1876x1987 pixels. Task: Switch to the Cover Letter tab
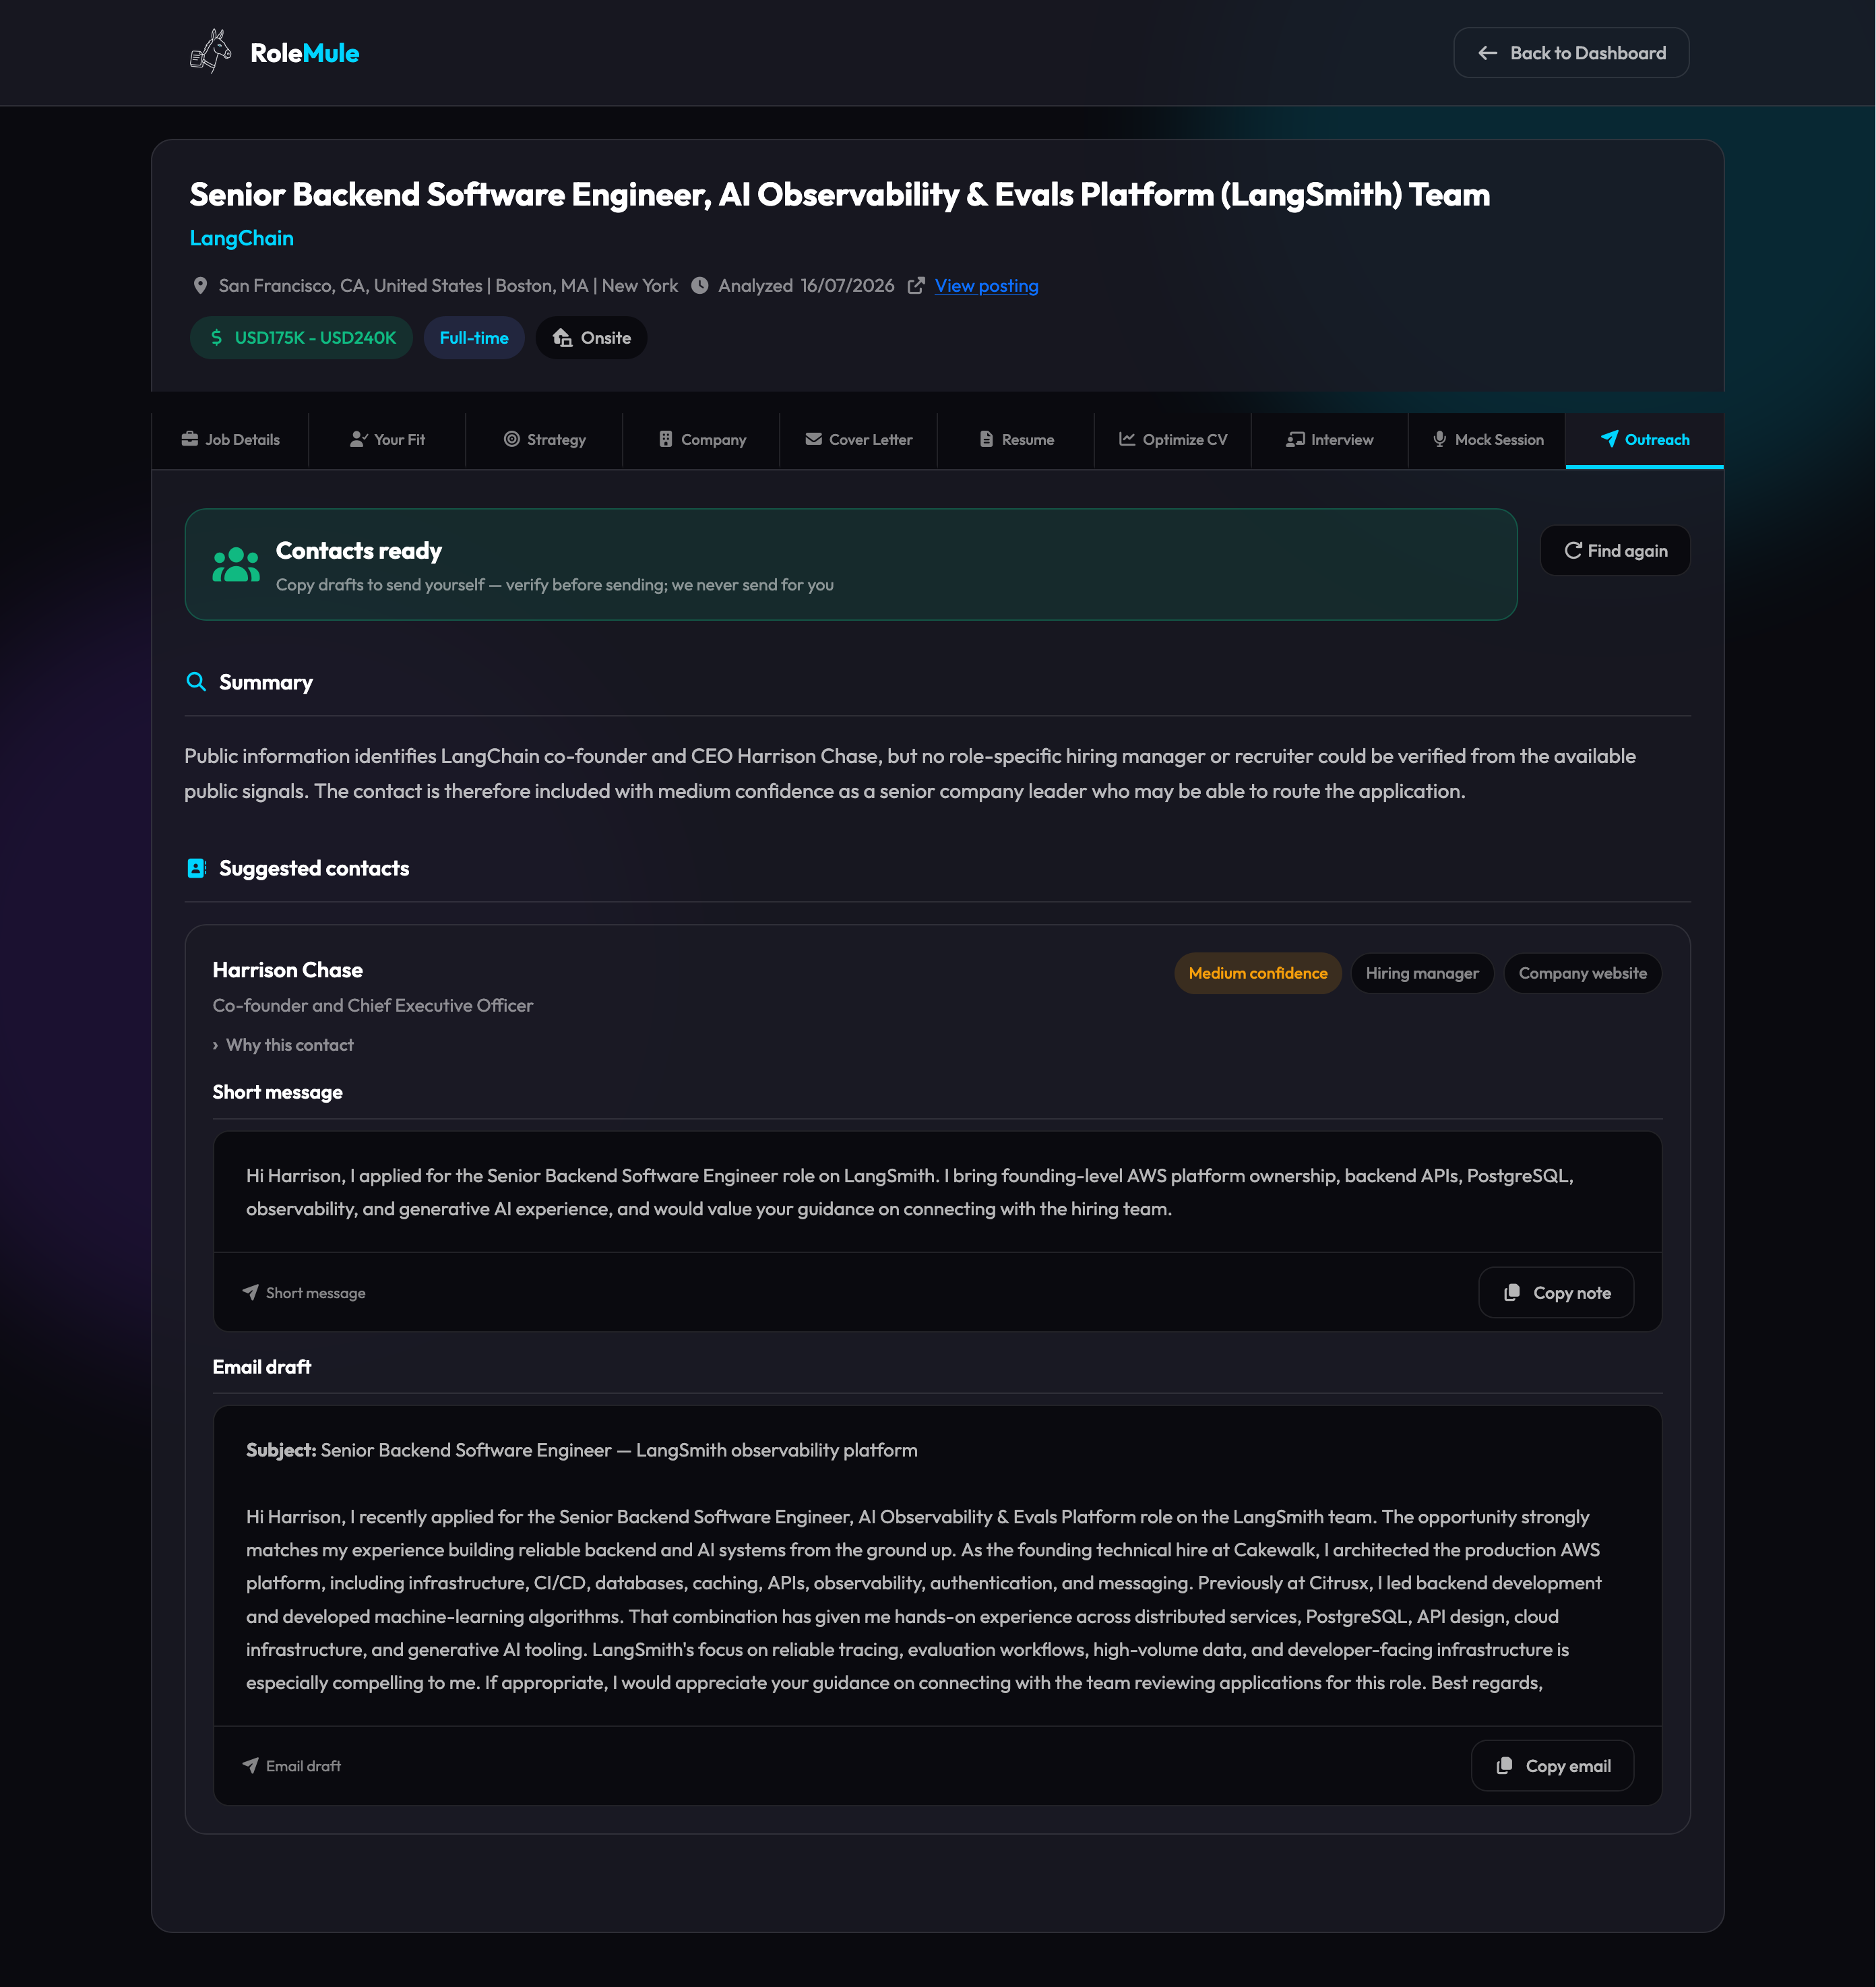[859, 440]
